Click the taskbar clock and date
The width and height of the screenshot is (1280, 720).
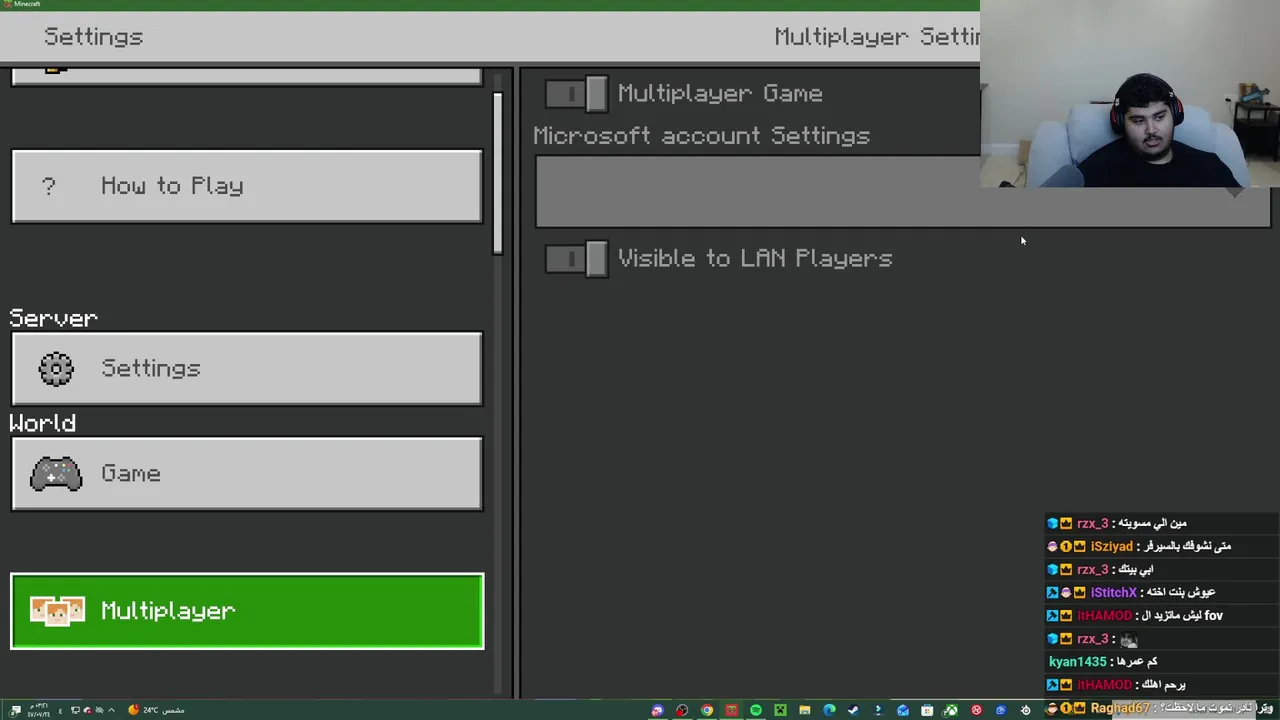pyautogui.click(x=39, y=710)
